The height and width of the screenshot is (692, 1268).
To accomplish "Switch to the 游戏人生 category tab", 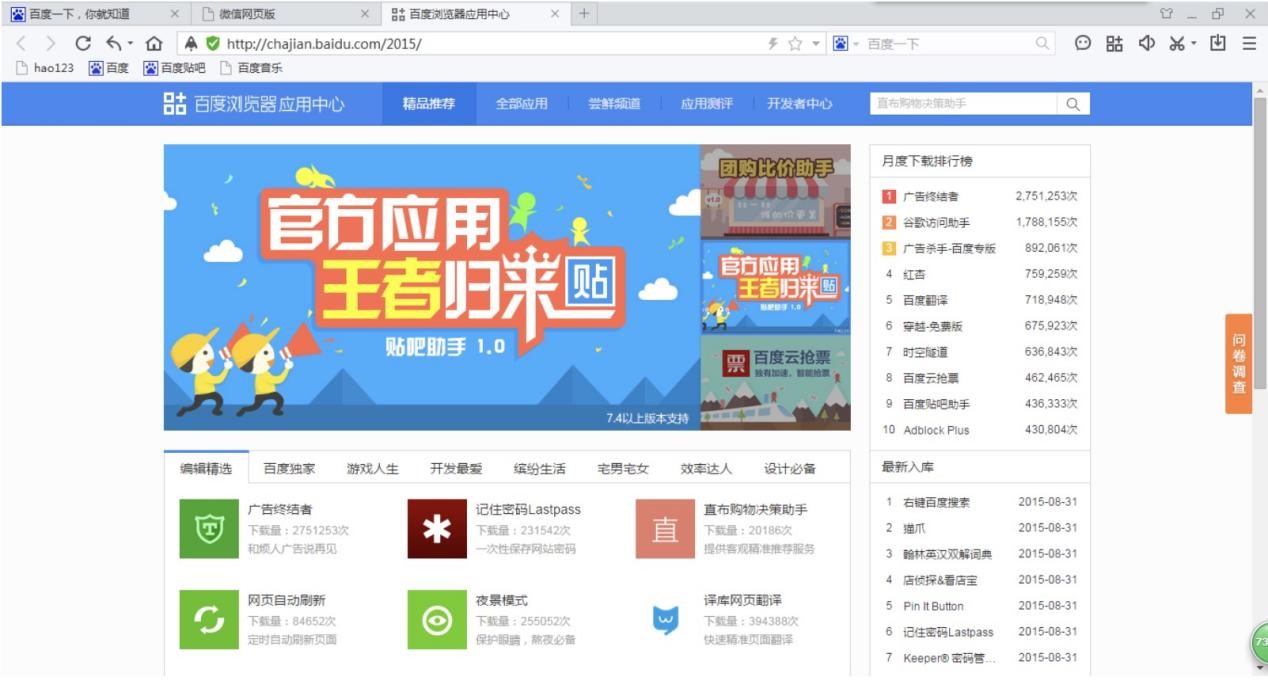I will tap(373, 469).
